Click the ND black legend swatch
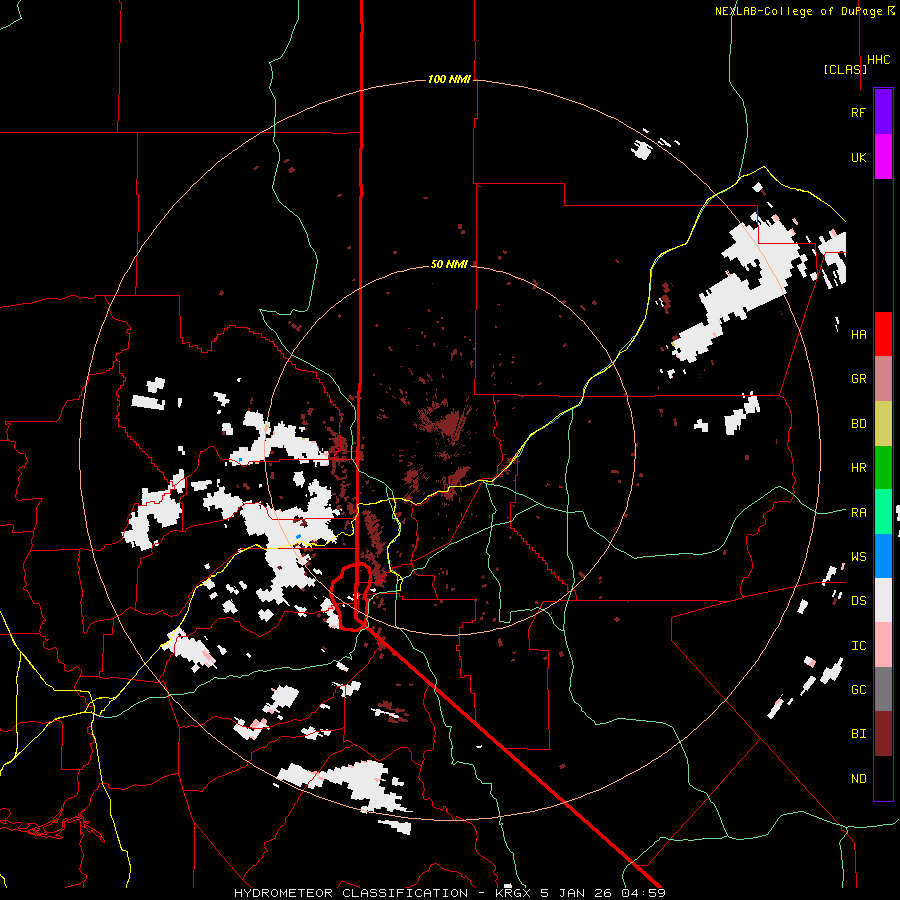The width and height of the screenshot is (900, 900). (883, 778)
